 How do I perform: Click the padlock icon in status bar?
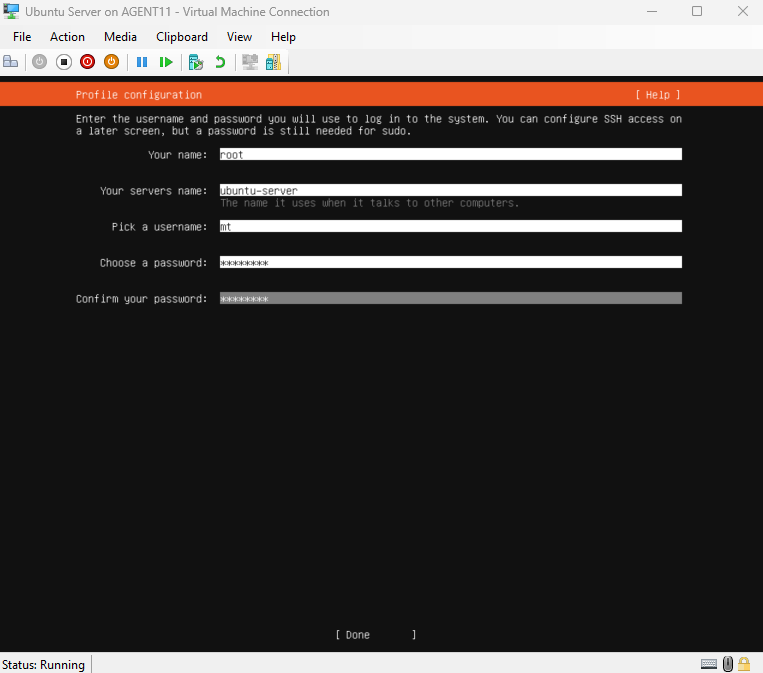(x=744, y=664)
